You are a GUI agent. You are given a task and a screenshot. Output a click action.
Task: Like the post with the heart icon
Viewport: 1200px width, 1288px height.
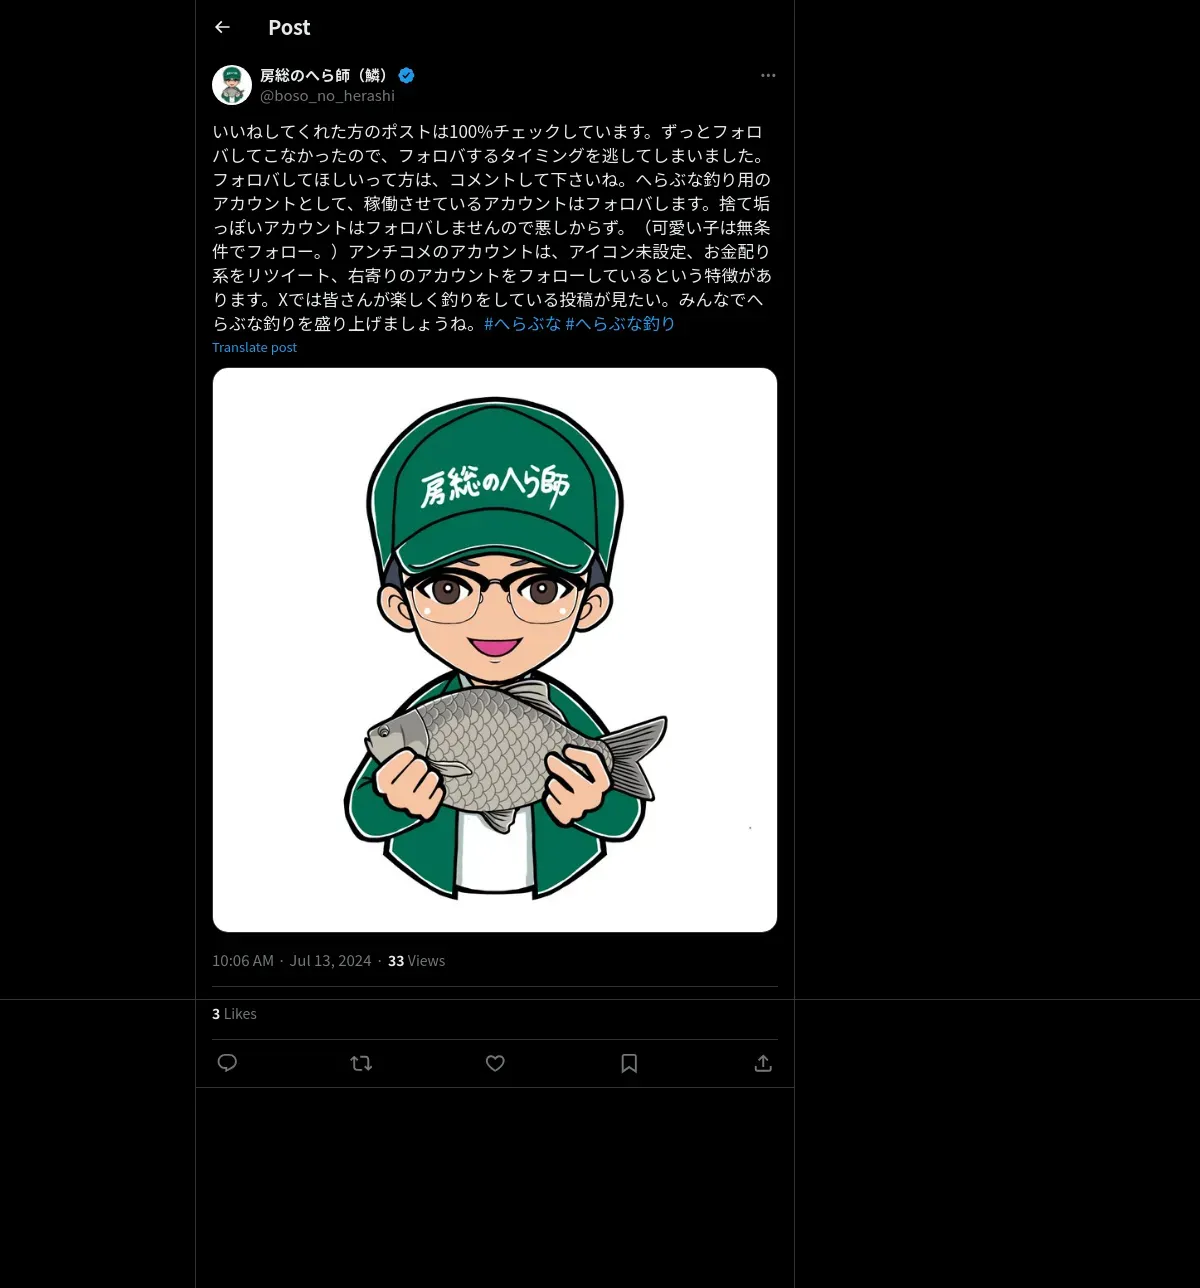click(x=495, y=1063)
